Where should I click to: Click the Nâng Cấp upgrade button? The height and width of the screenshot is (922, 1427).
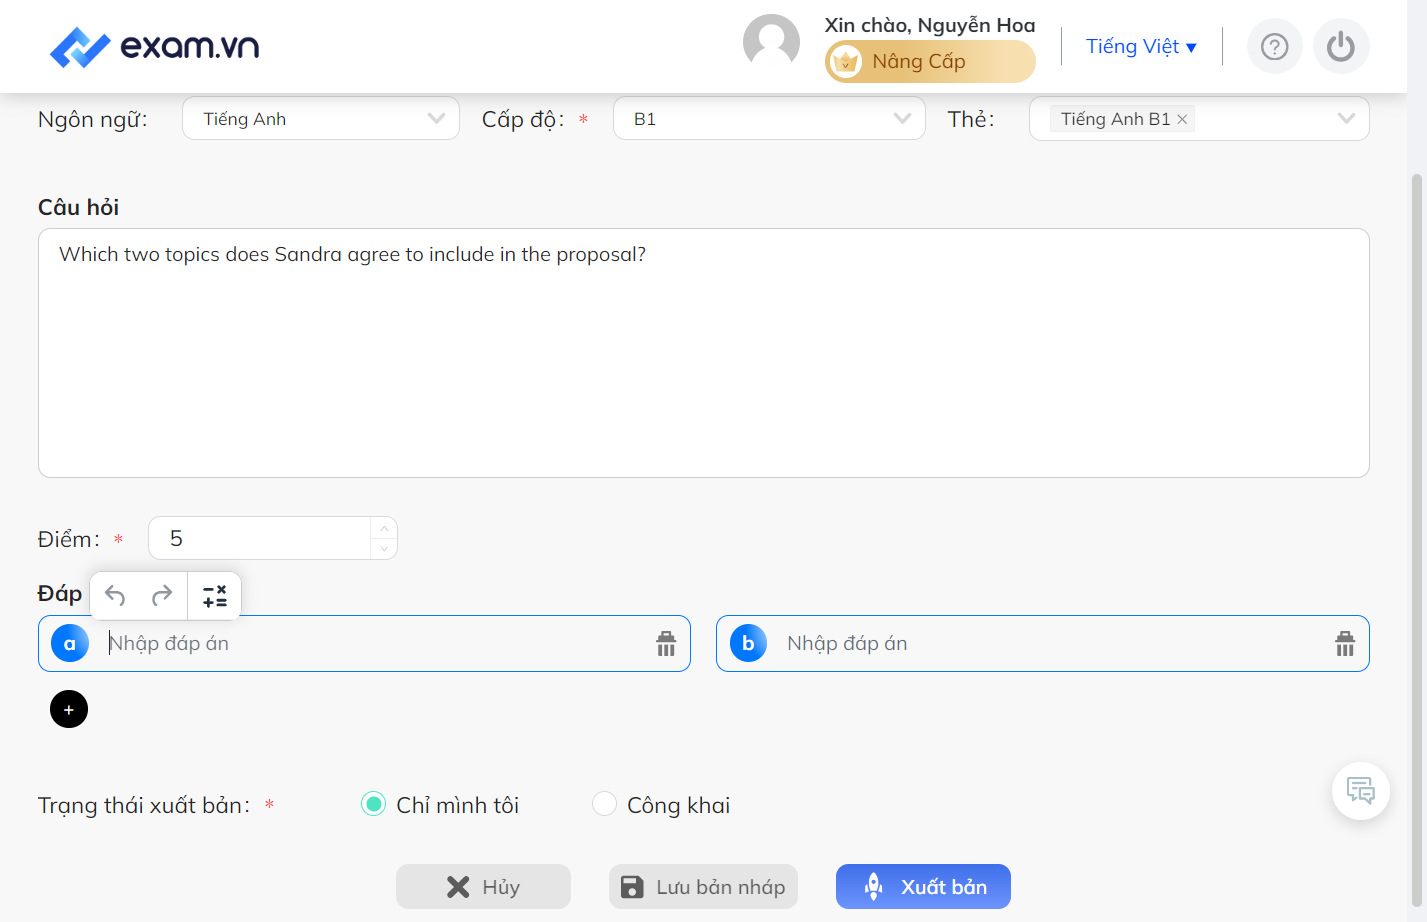(930, 62)
